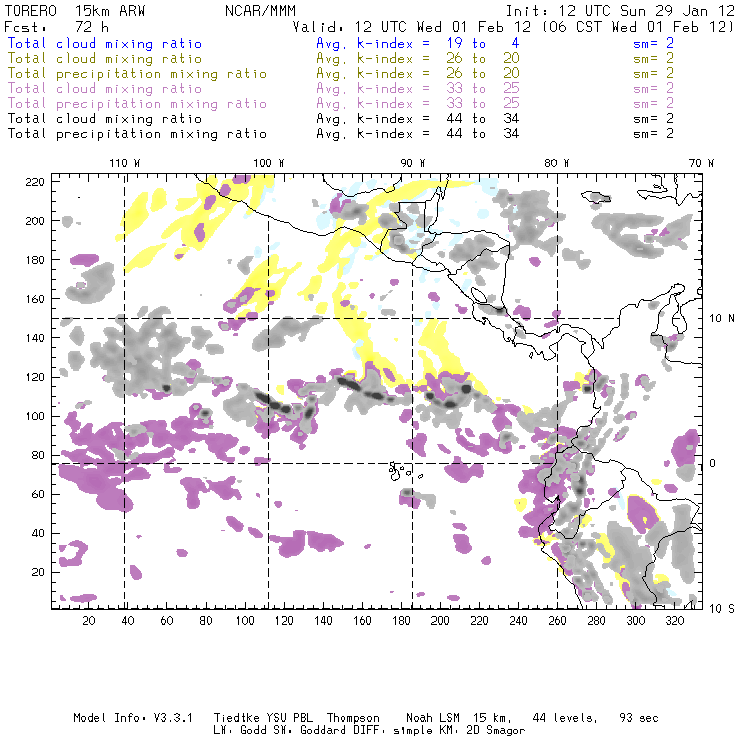Select the y-axis "100" grid label
Screen dimensions: 740x740
click(x=35, y=417)
